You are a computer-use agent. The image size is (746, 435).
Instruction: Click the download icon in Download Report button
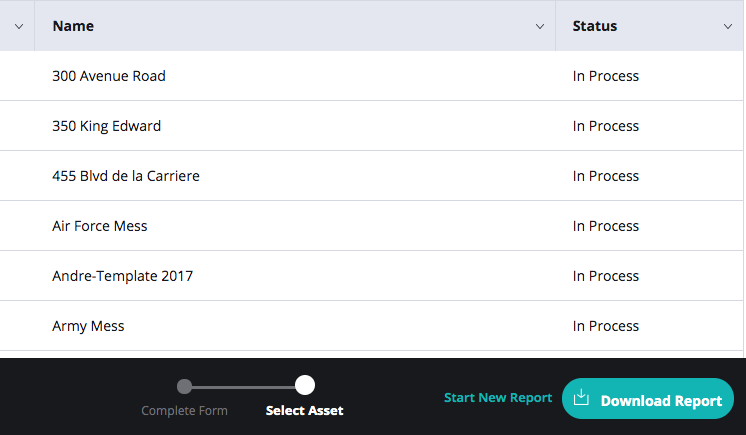tap(581, 397)
